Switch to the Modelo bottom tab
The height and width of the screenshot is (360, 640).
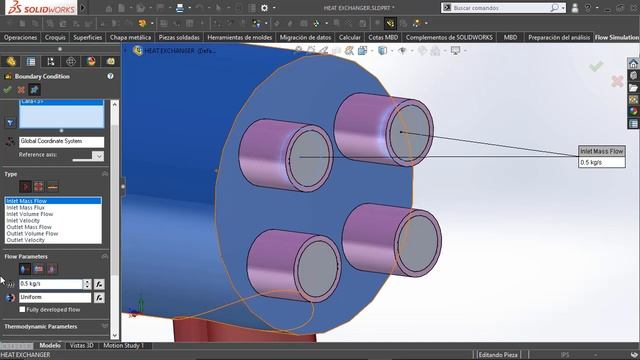coord(50,345)
